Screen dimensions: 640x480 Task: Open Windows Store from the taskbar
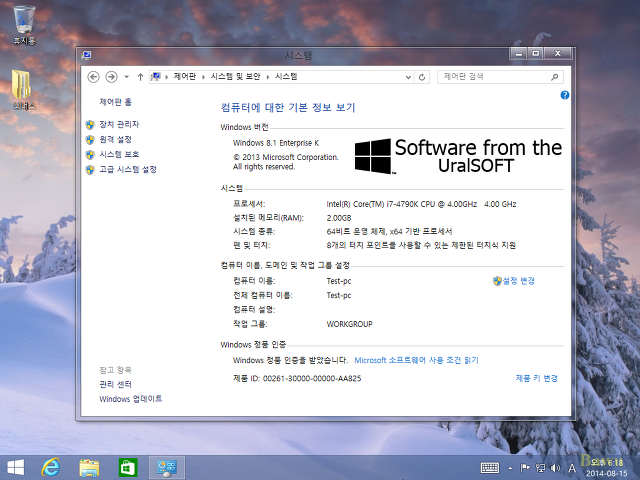coord(128,467)
